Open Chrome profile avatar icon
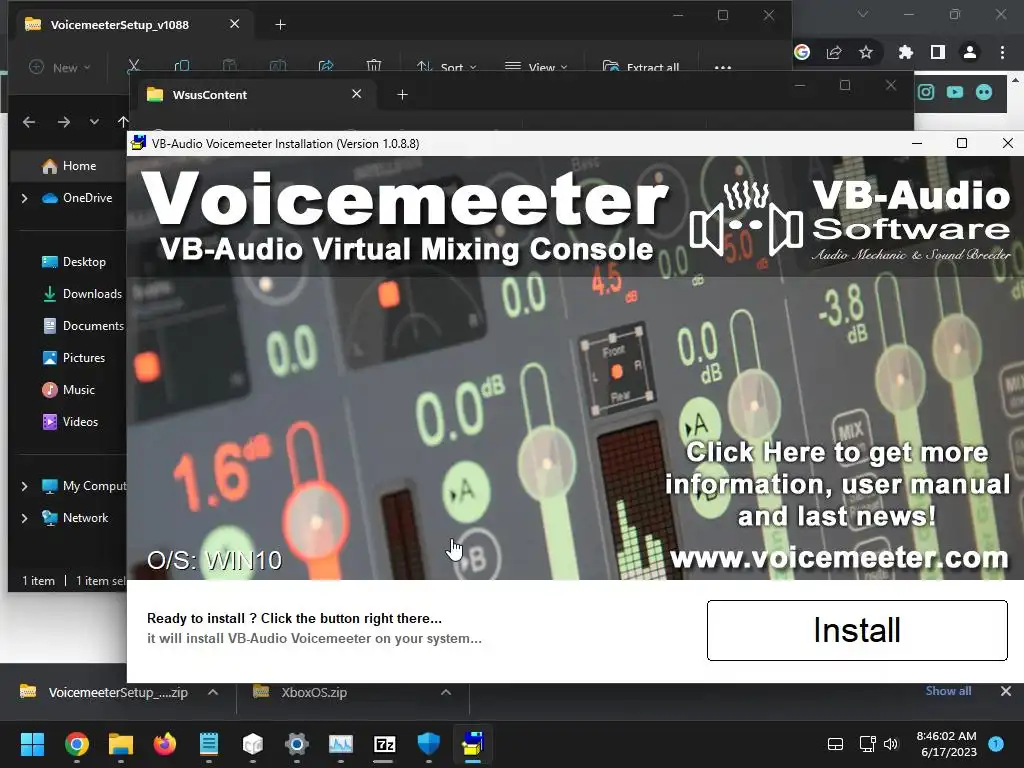The image size is (1024, 768). 970,52
